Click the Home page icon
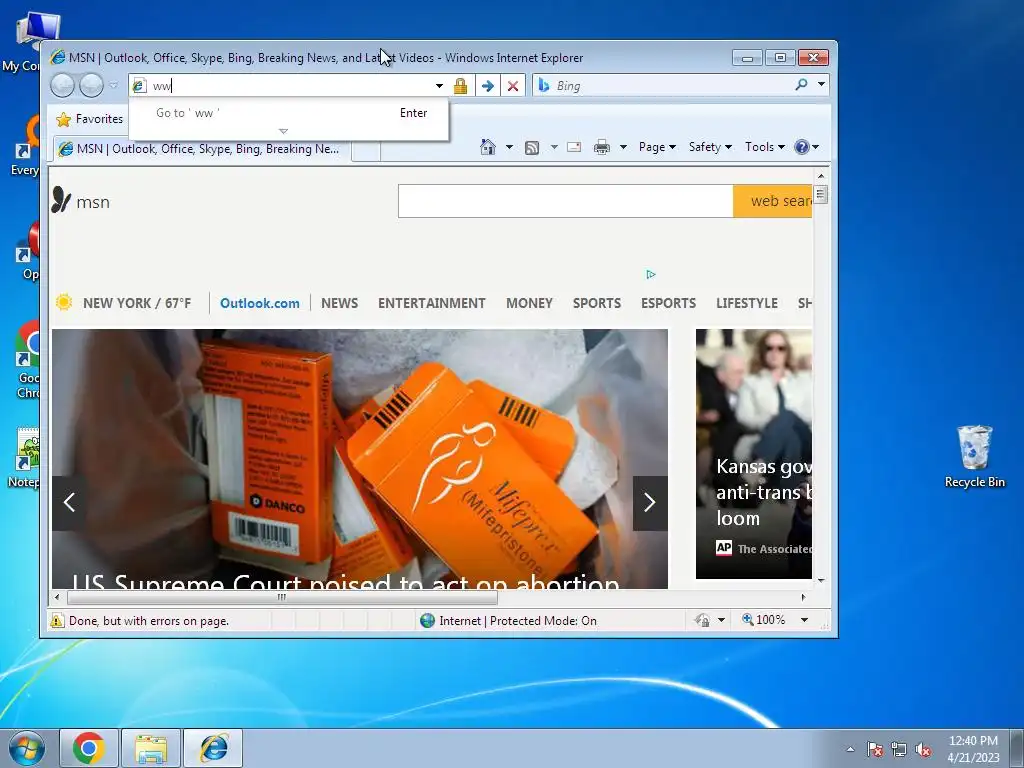 488,147
